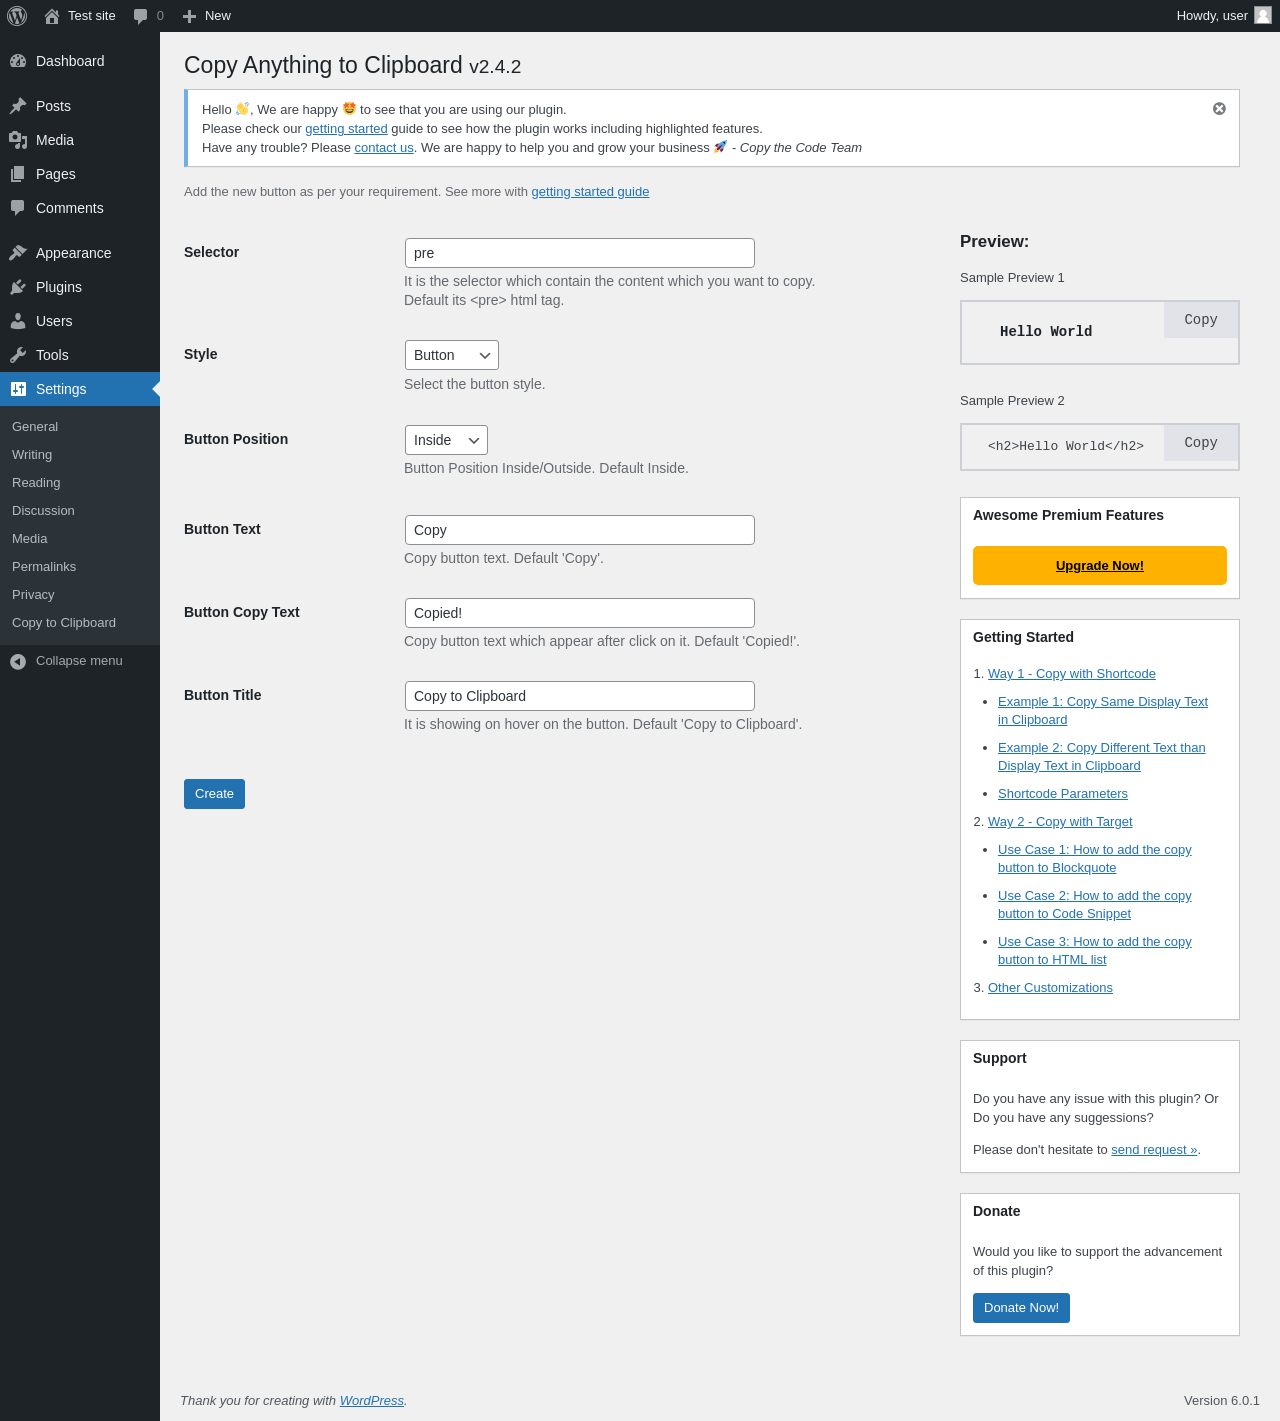Dismiss the welcome notice with the X icon

pos(1219,109)
